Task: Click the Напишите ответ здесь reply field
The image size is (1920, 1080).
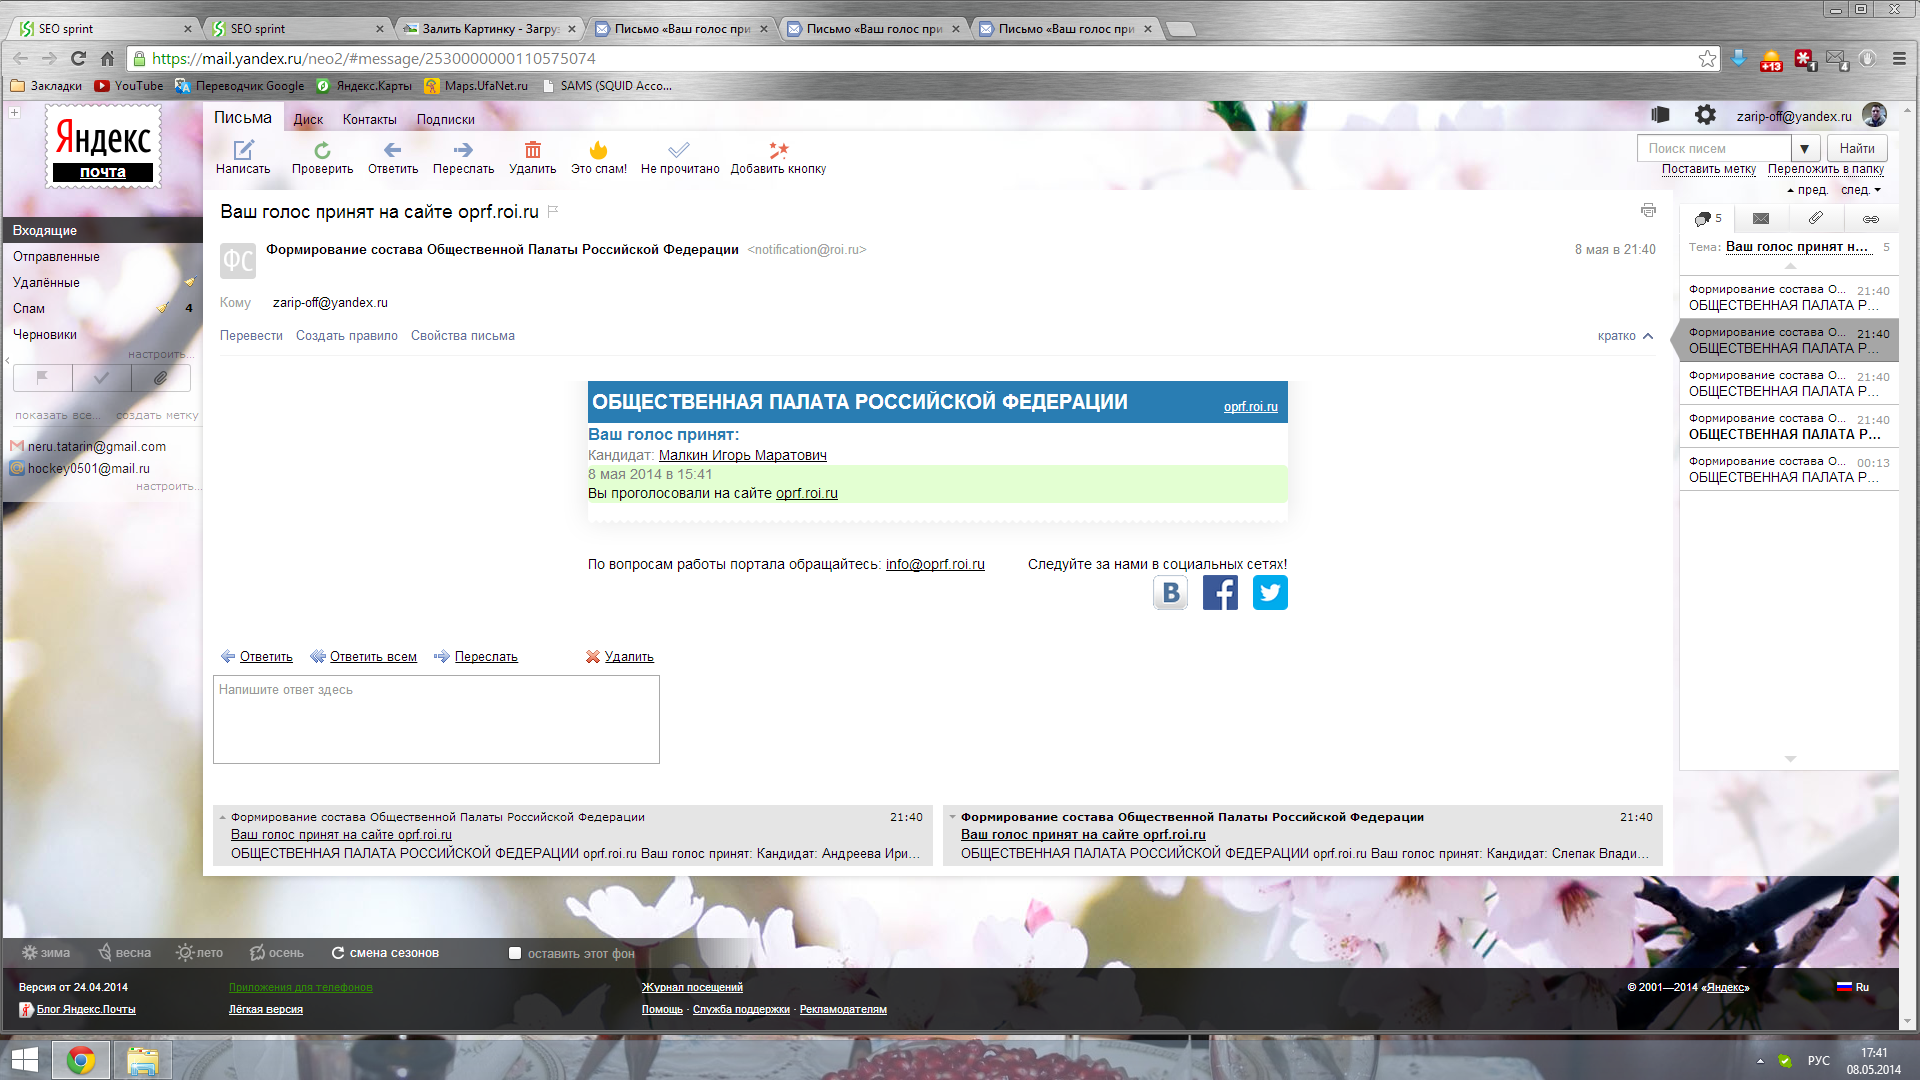Action: [436, 719]
